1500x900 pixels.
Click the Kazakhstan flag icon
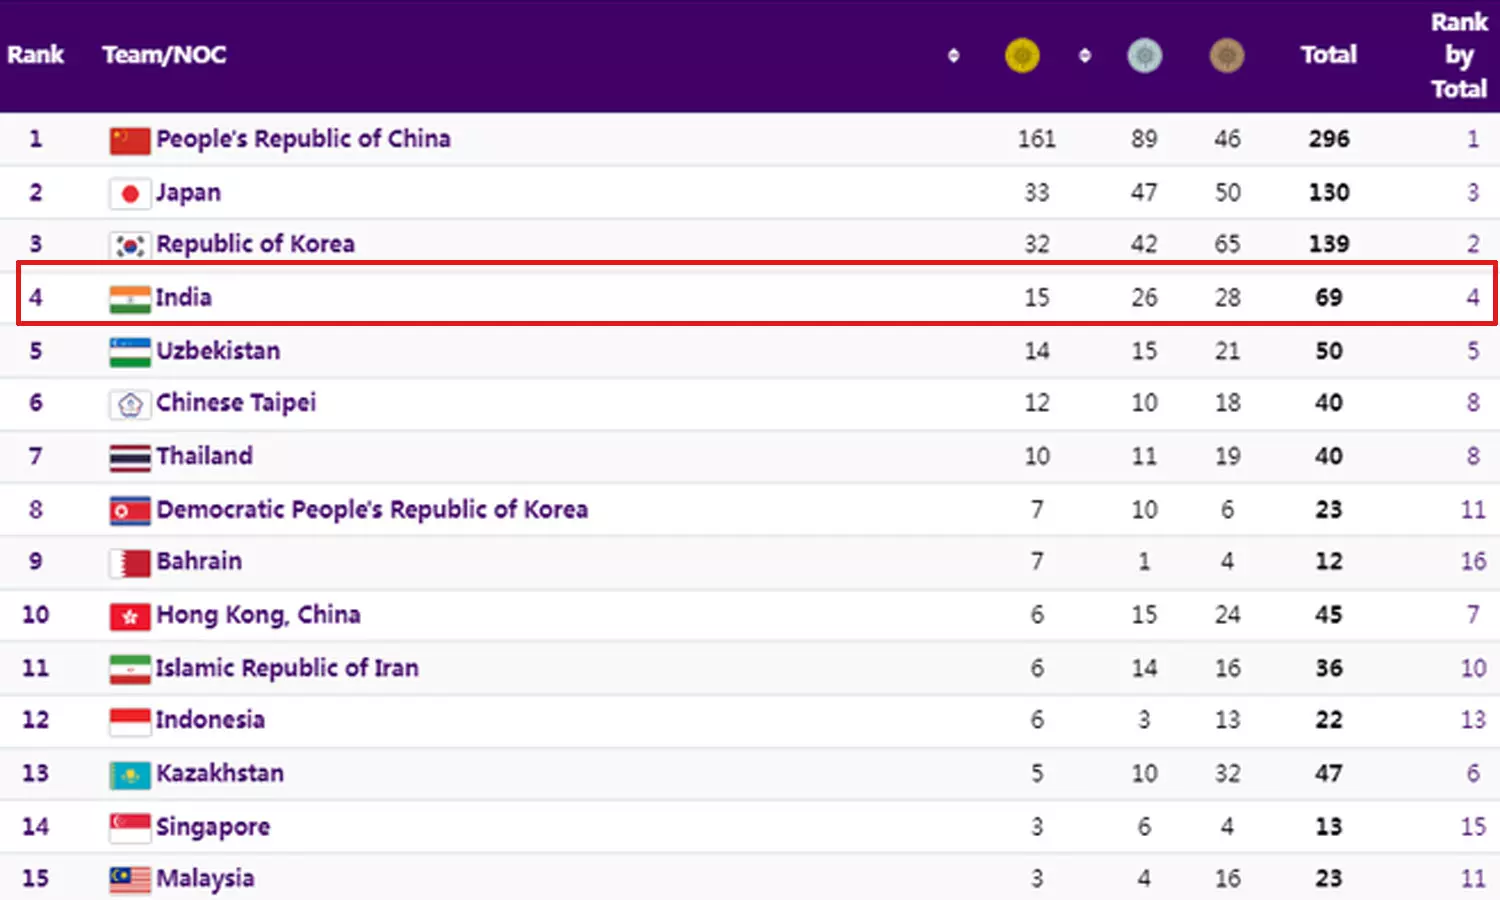coord(130,774)
